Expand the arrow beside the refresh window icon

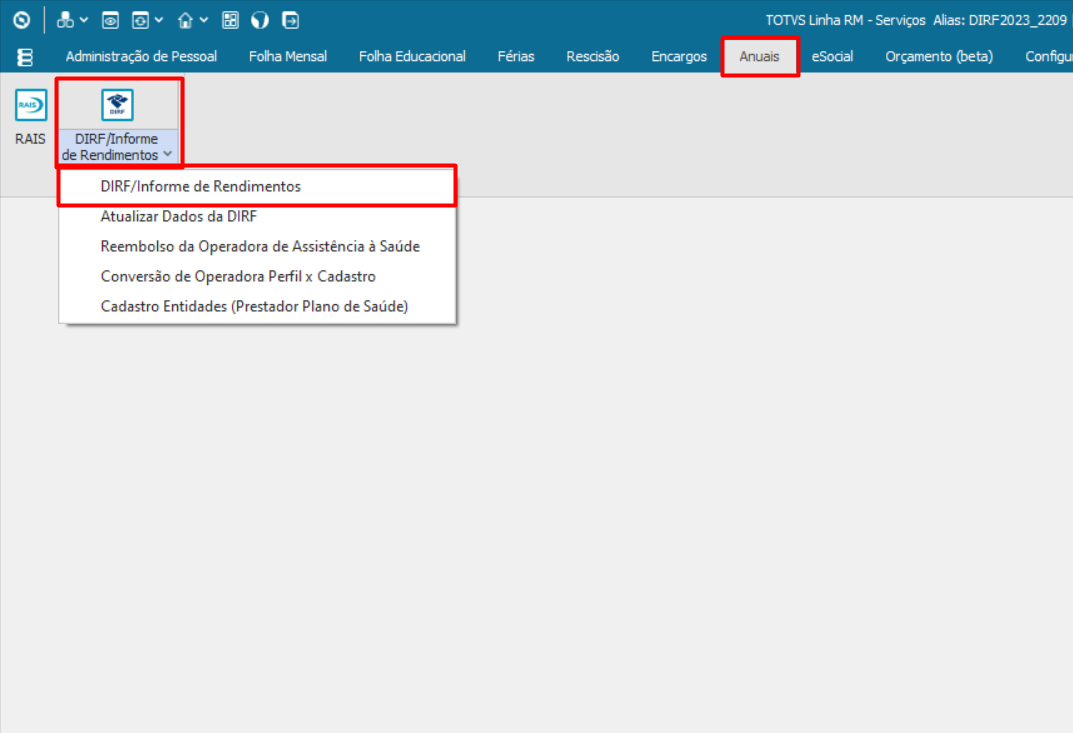tap(159, 21)
